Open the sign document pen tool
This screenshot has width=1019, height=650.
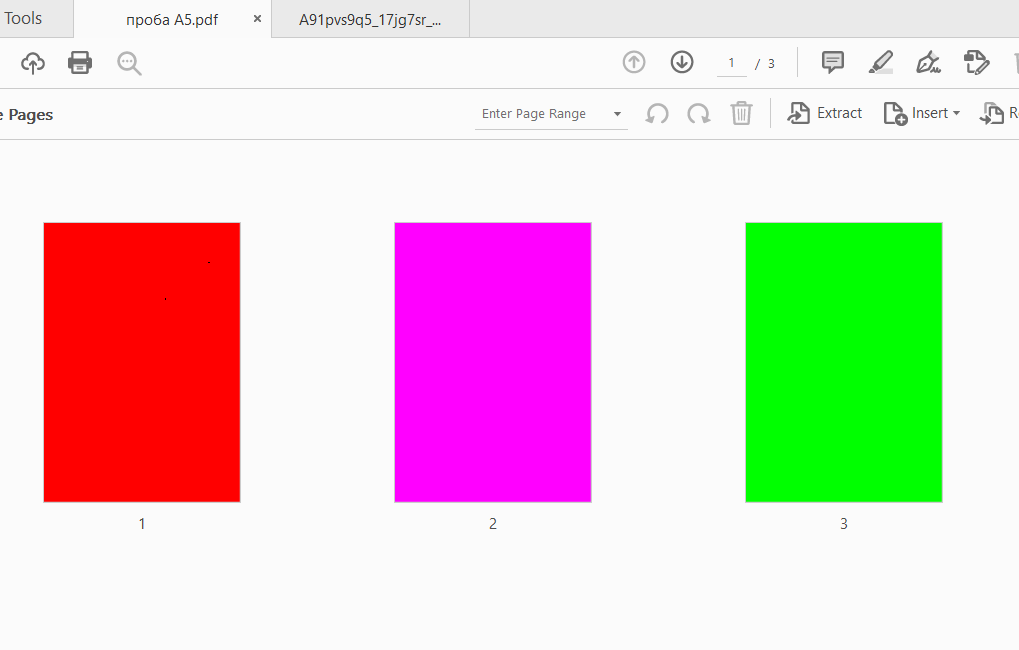click(928, 62)
